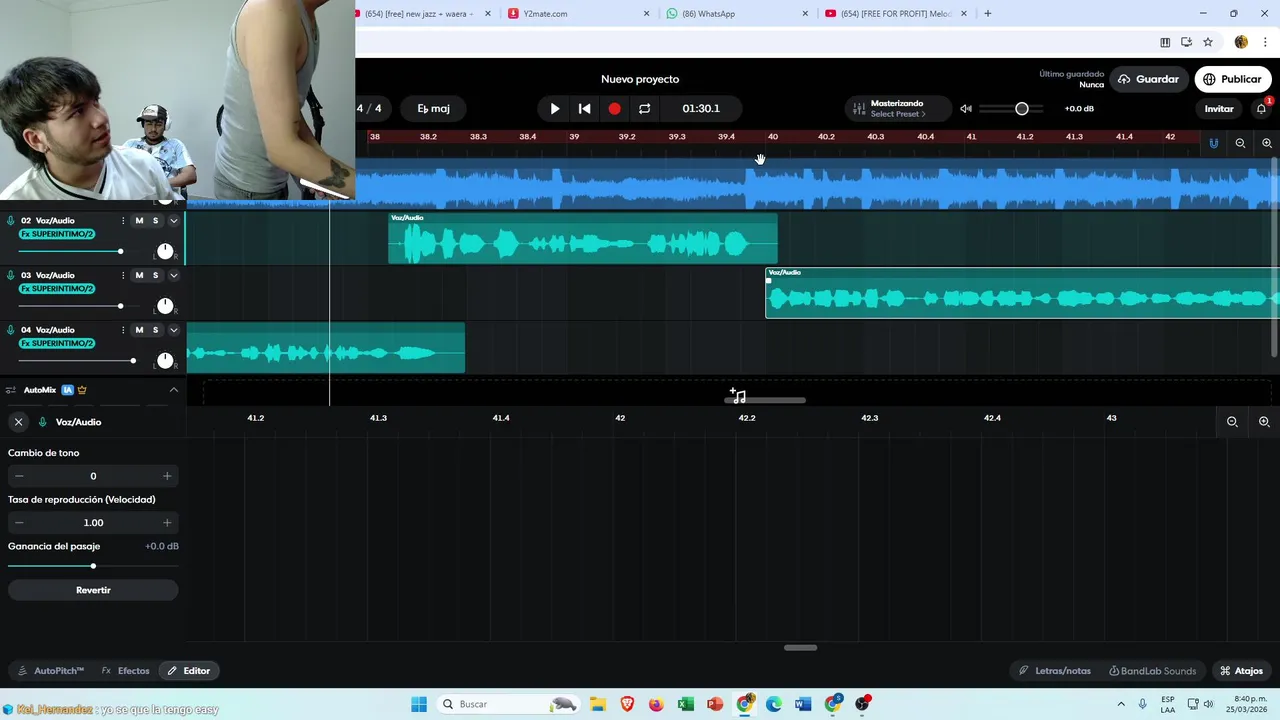Image resolution: width=1280 pixels, height=720 pixels.
Task: Close the Voz/Audio editor panel
Action: point(18,422)
